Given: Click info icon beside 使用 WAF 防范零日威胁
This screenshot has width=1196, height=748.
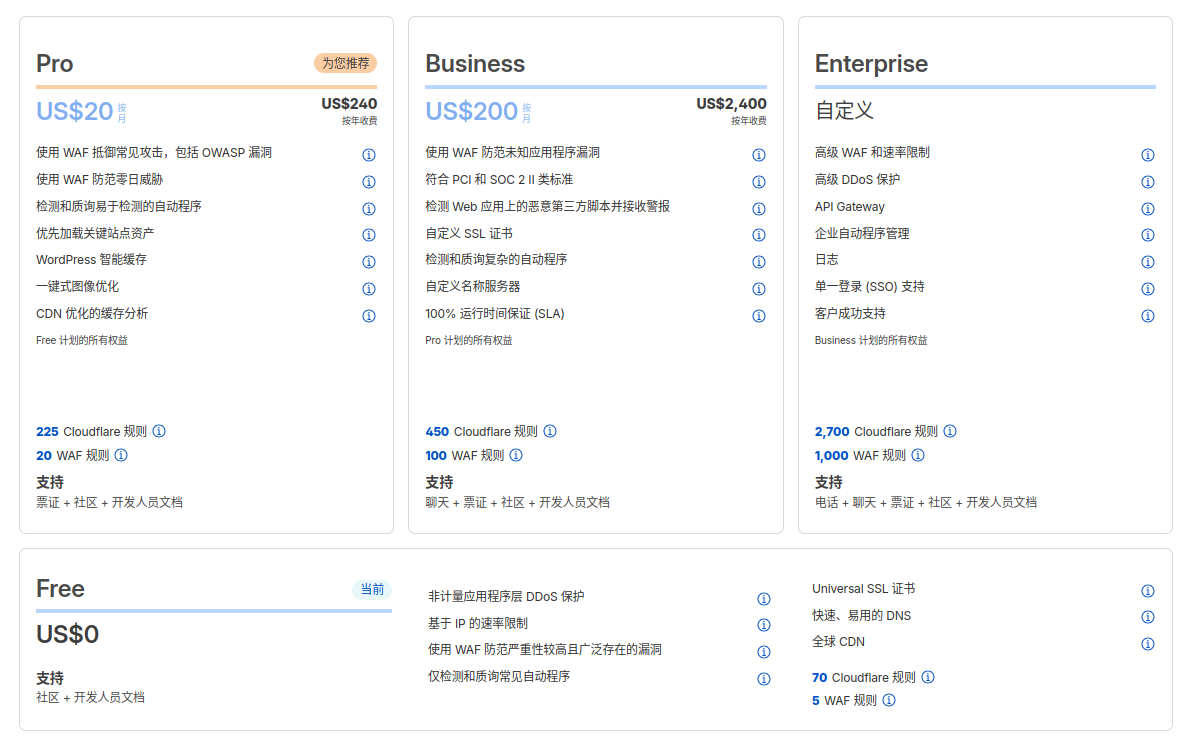Looking at the screenshot, I should (368, 181).
